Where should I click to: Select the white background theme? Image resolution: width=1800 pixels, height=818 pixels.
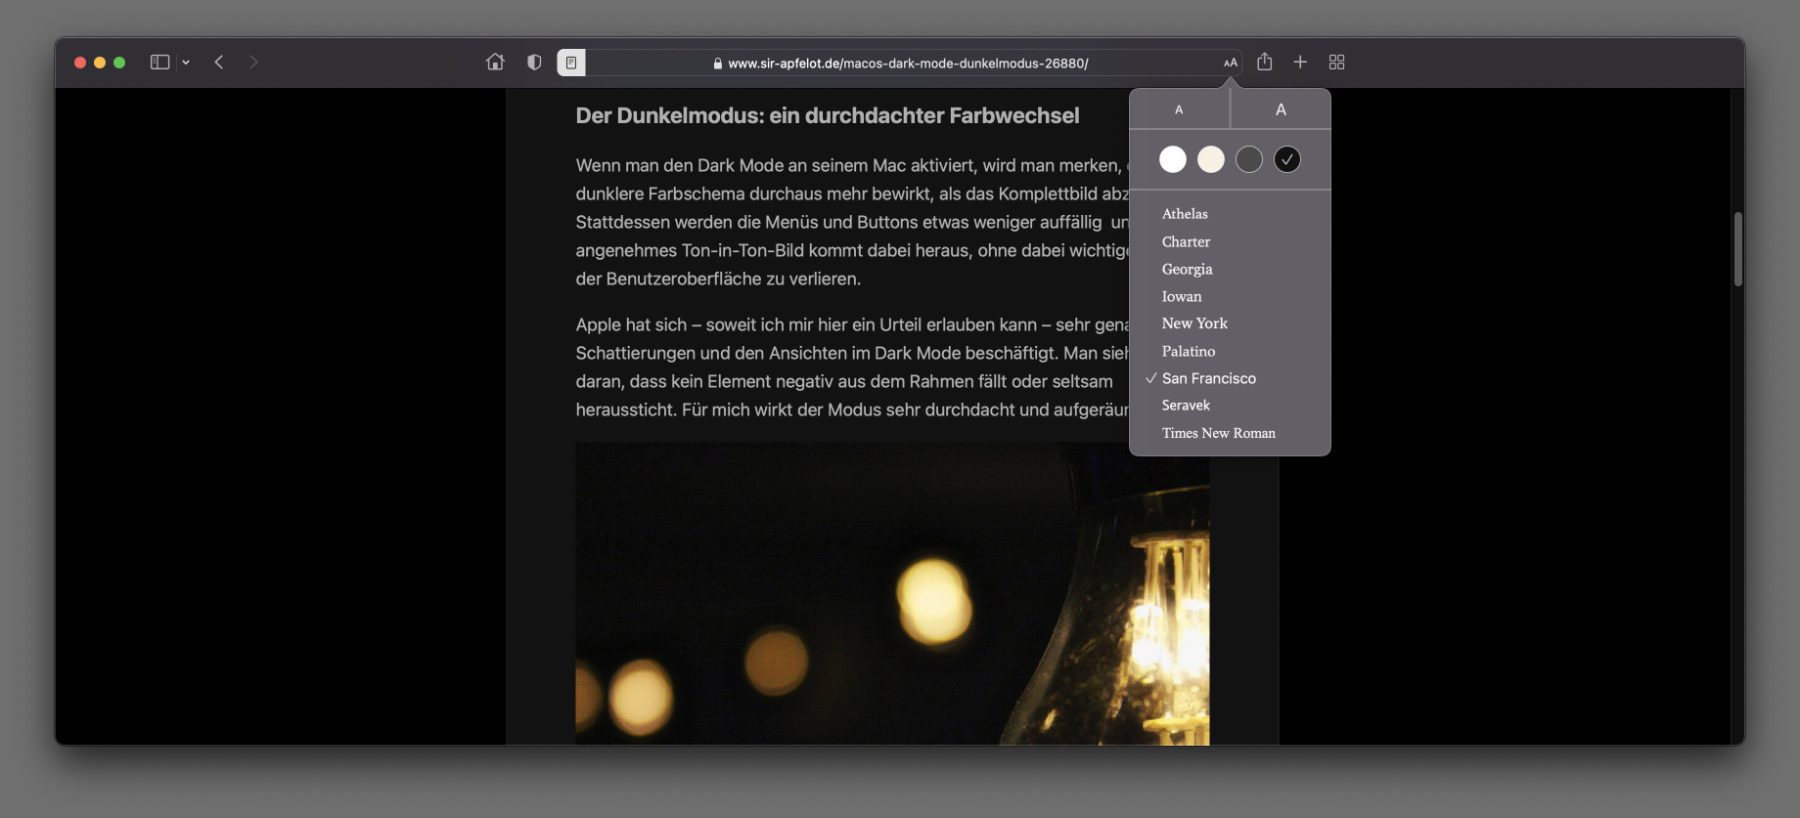tap(1173, 159)
